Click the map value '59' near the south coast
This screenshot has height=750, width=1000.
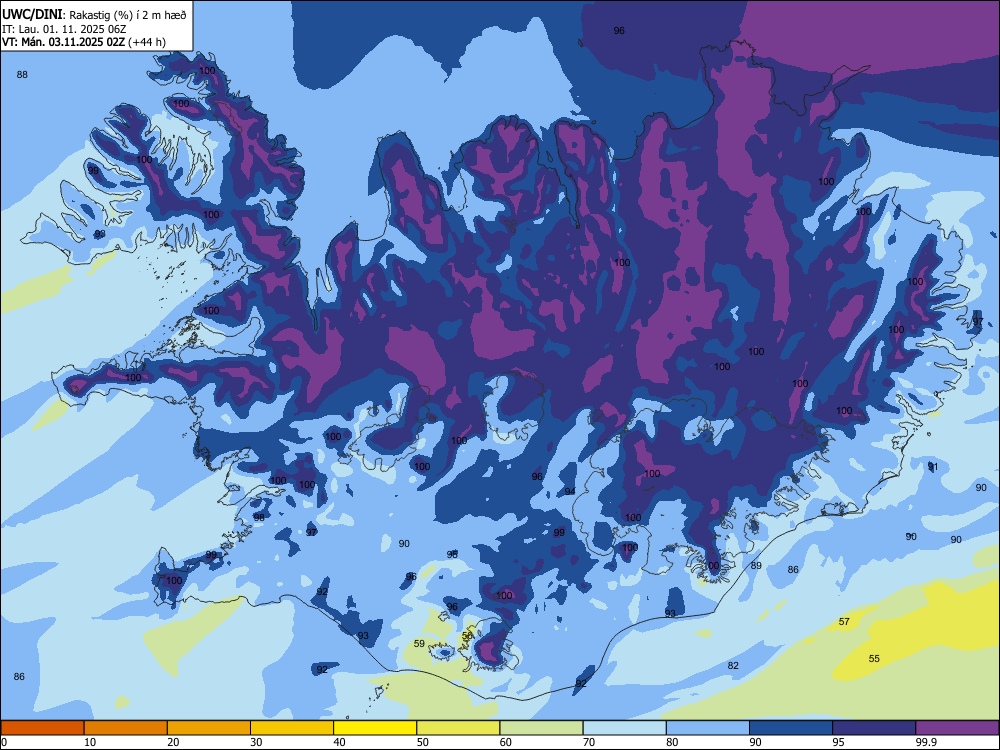click(x=419, y=643)
